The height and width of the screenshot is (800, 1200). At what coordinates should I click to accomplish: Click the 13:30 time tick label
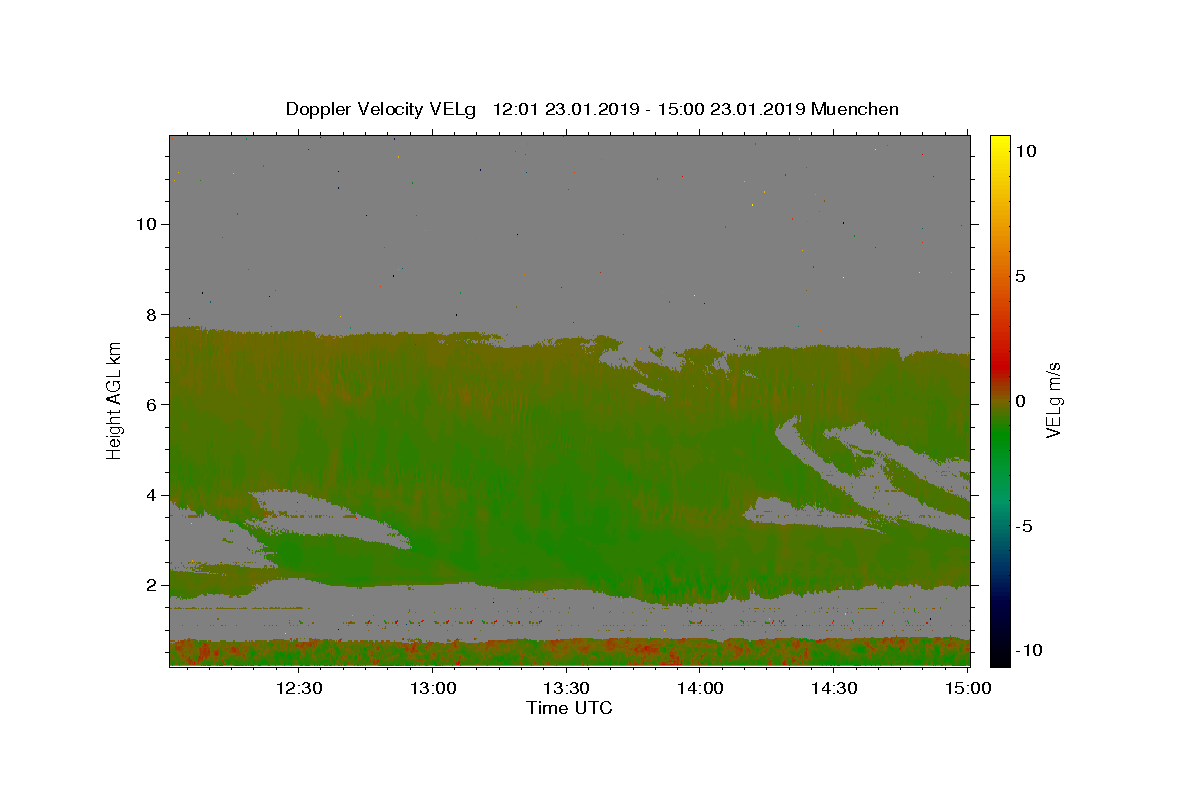(x=567, y=688)
